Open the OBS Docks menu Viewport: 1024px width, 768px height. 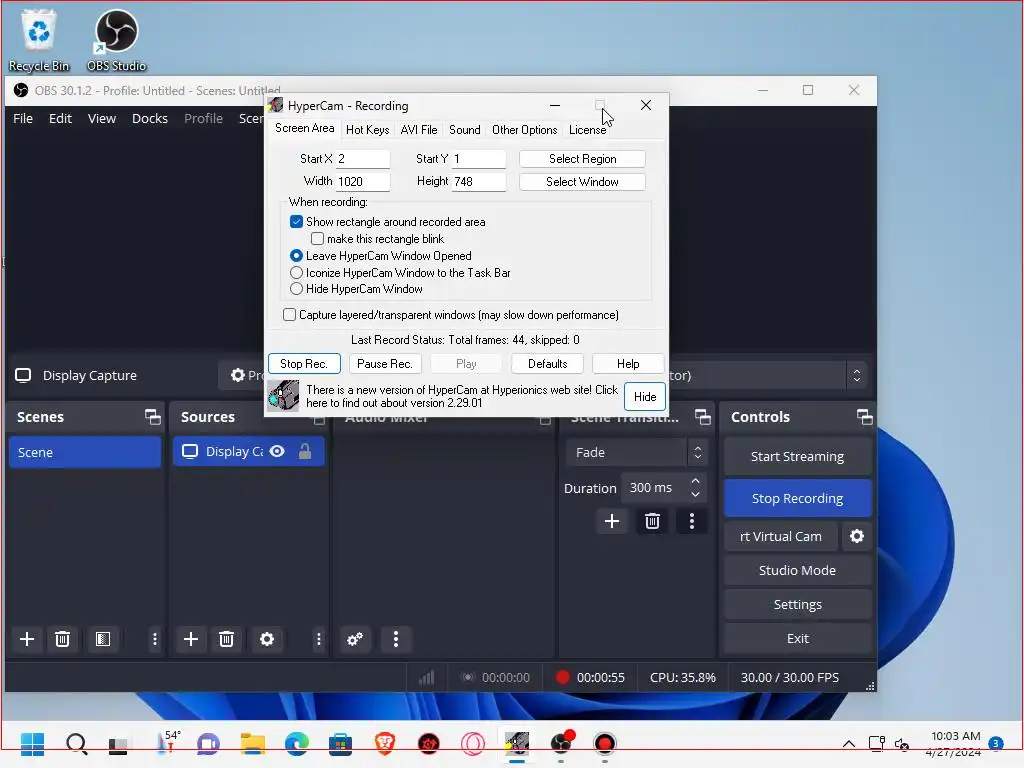click(150, 118)
